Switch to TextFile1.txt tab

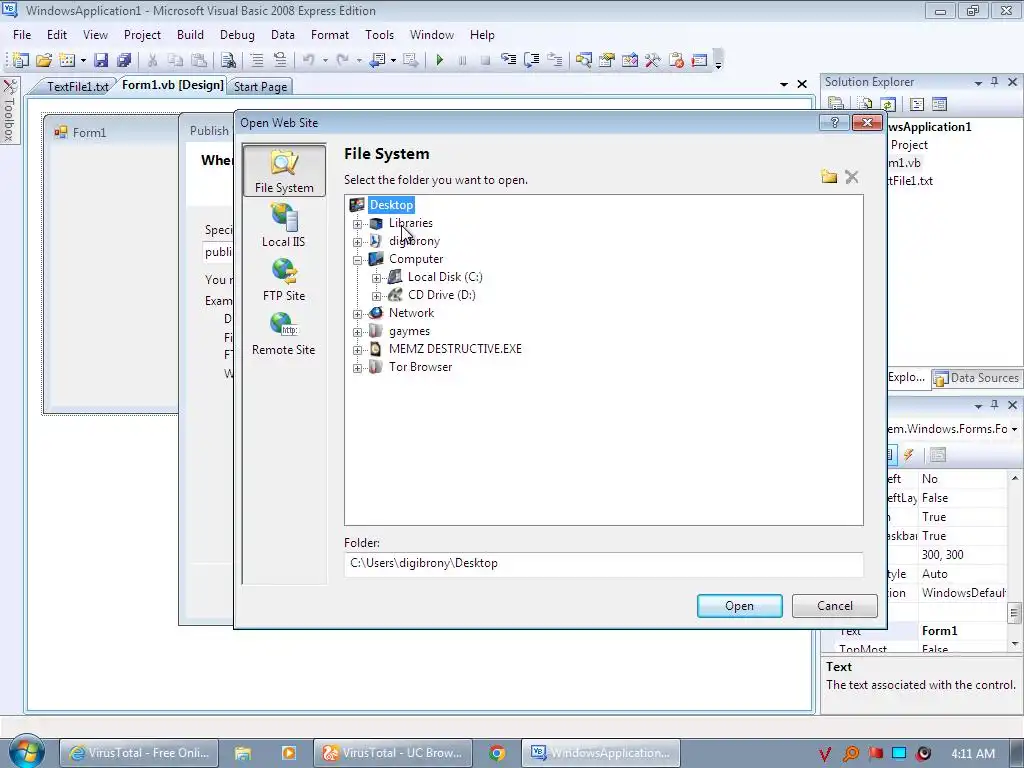click(x=78, y=86)
